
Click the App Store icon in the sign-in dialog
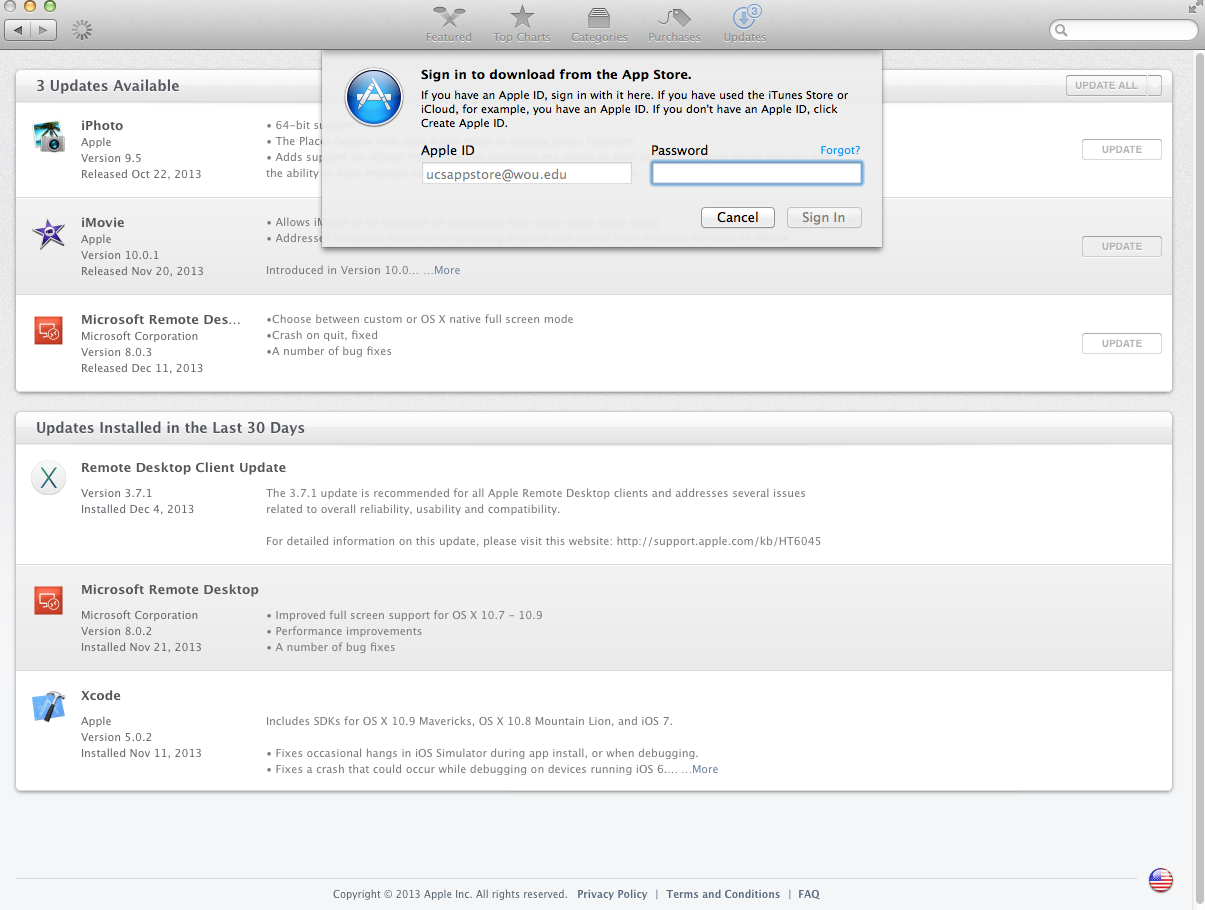[373, 96]
